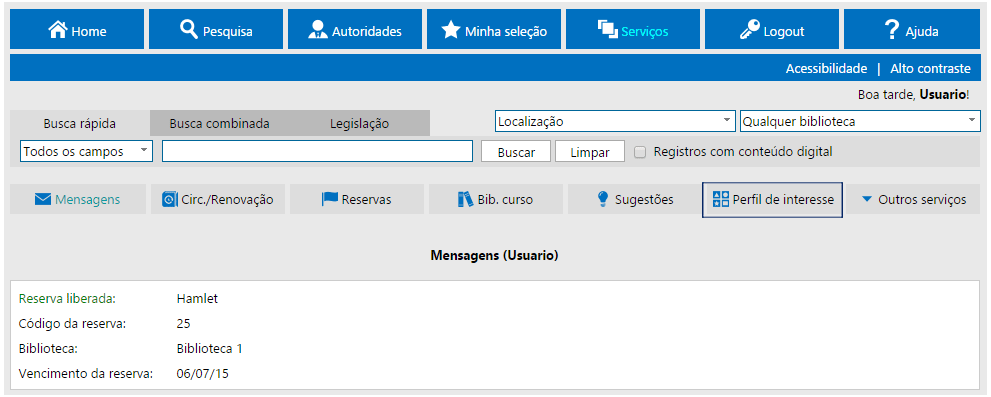Click the Ajuda question mark icon
The width and height of the screenshot is (991, 397).
click(891, 30)
